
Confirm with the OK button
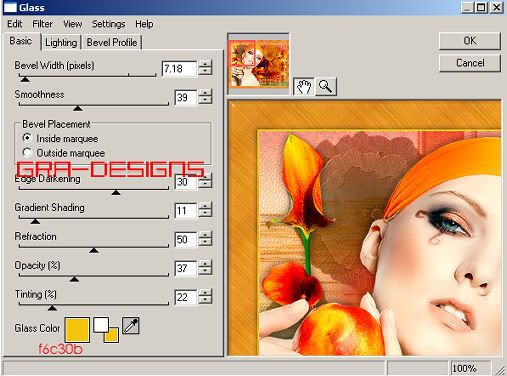(470, 41)
